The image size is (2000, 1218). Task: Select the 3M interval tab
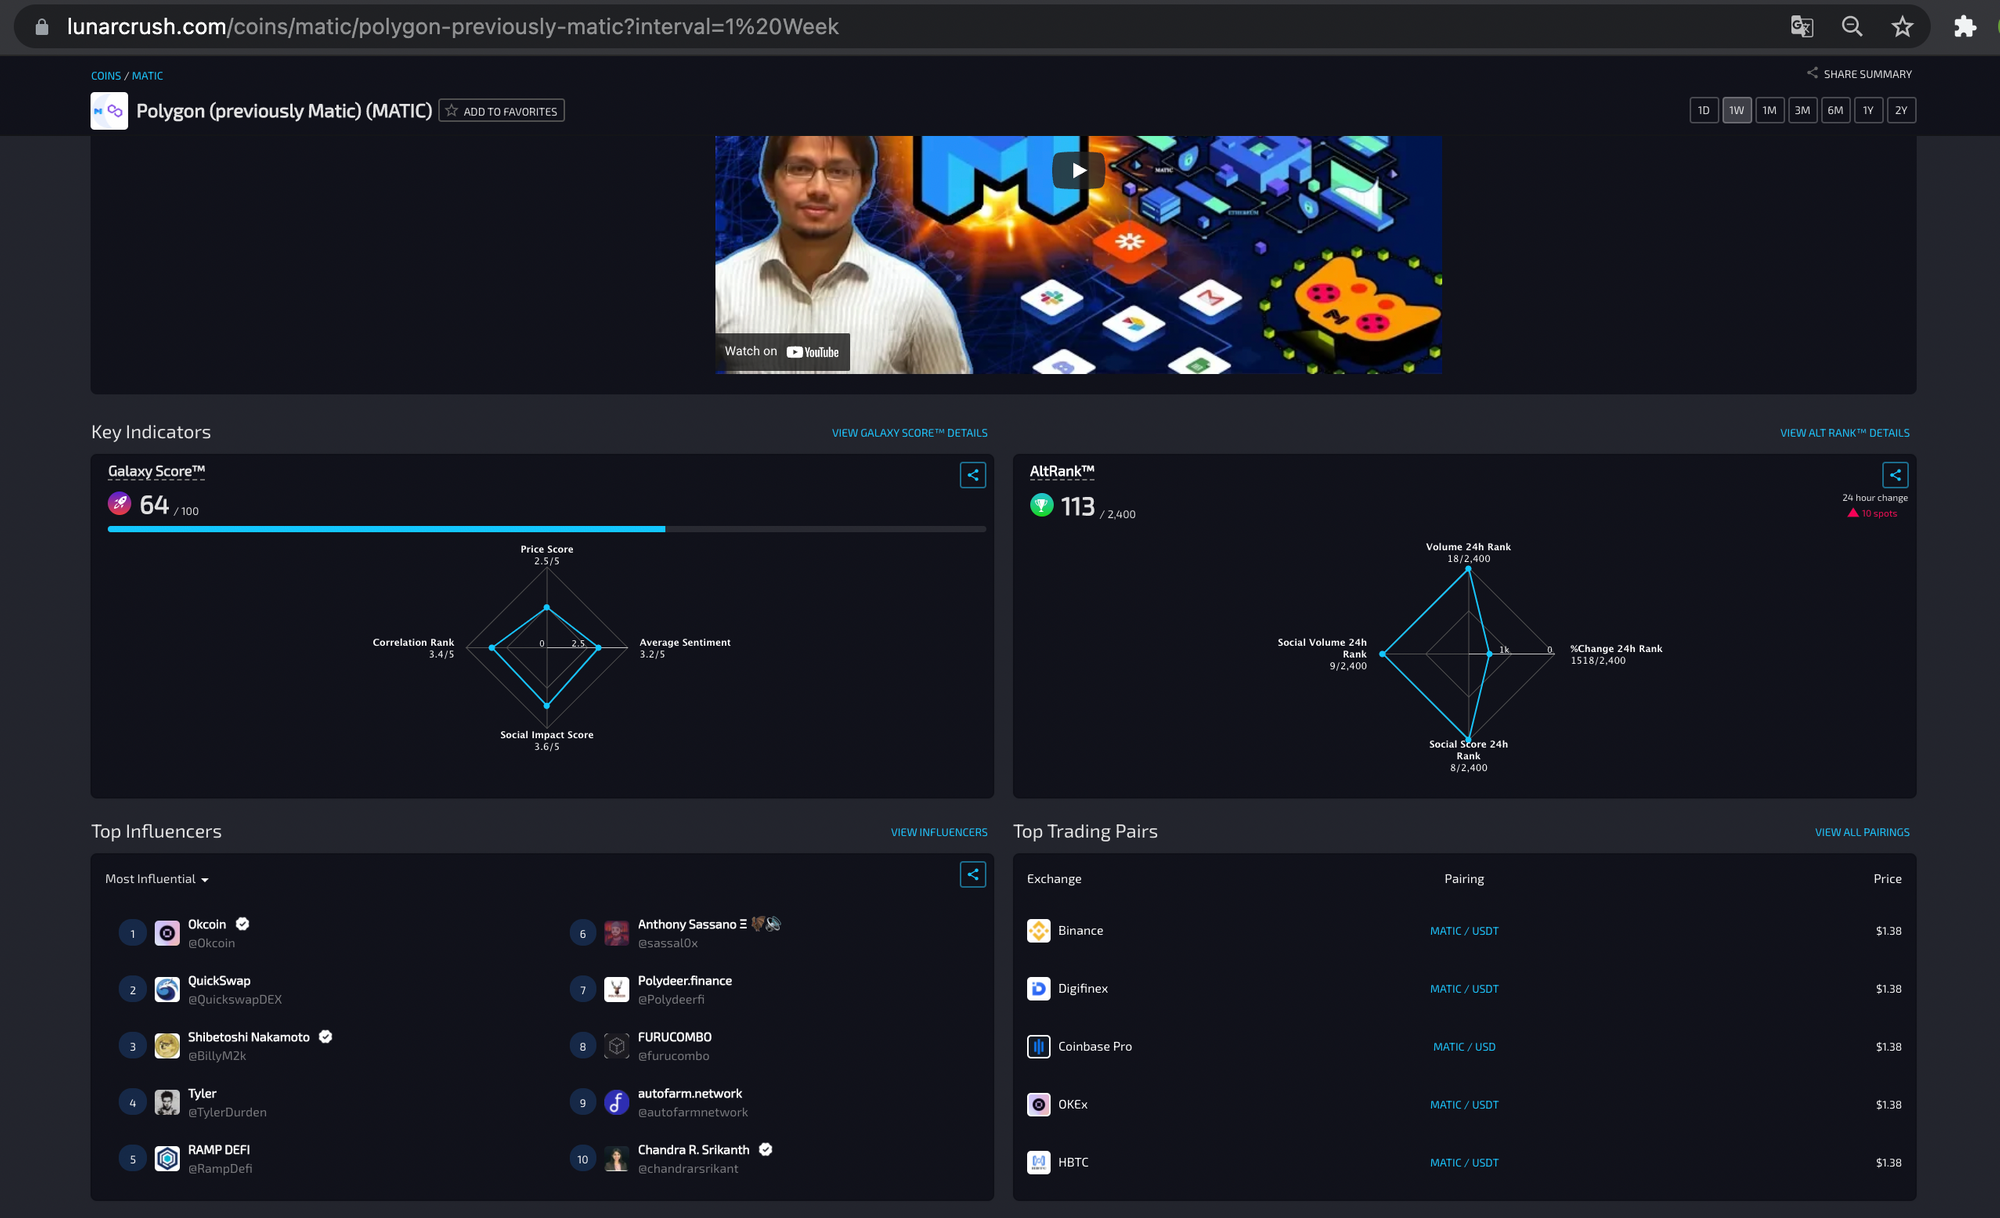point(1802,110)
